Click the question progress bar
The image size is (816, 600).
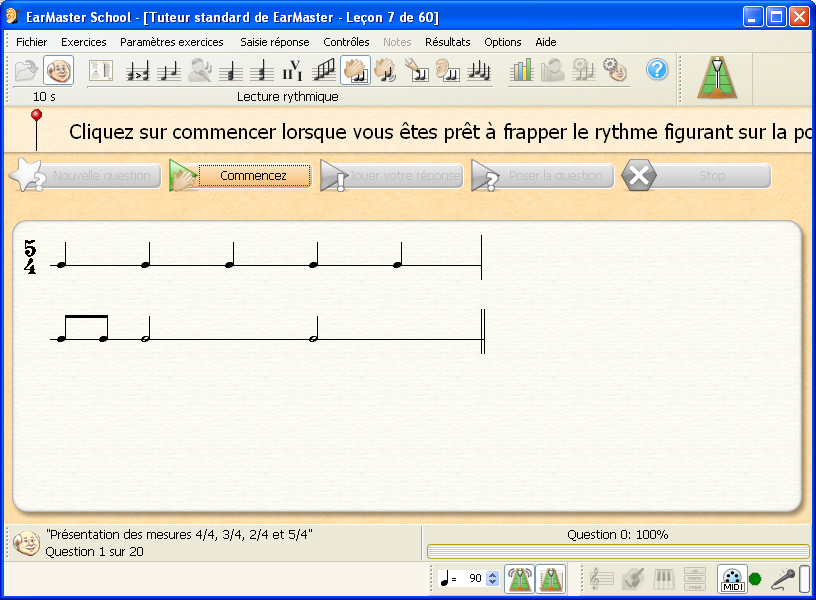click(618, 551)
